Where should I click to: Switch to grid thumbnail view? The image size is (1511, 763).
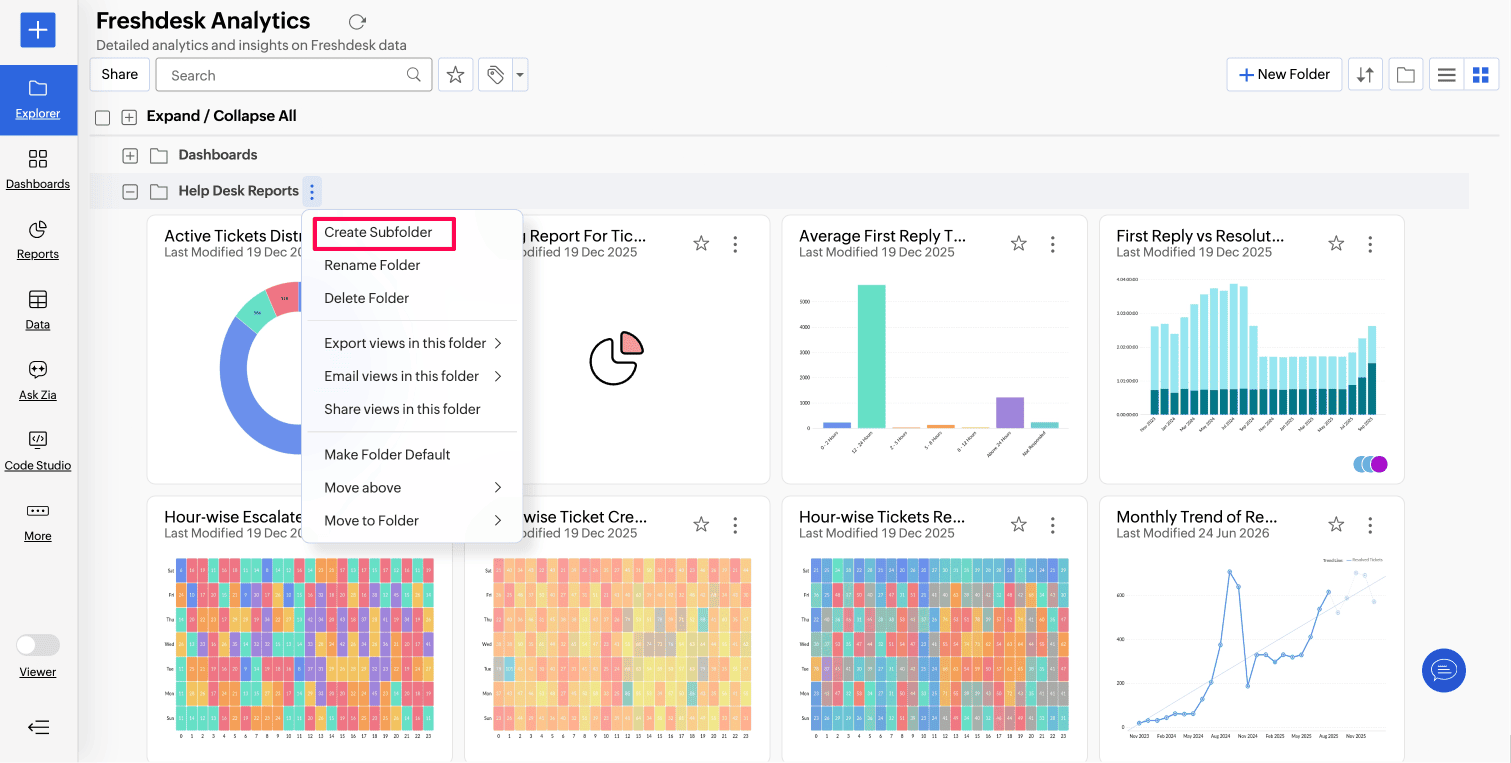point(1481,75)
